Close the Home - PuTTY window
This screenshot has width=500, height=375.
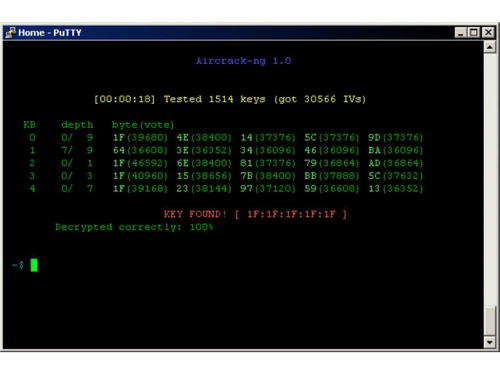pyautogui.click(x=488, y=32)
